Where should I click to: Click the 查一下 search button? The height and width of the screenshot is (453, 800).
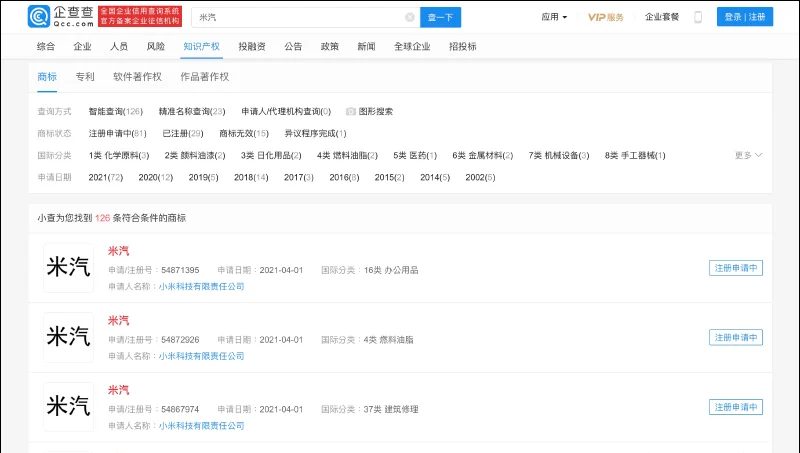click(x=440, y=17)
